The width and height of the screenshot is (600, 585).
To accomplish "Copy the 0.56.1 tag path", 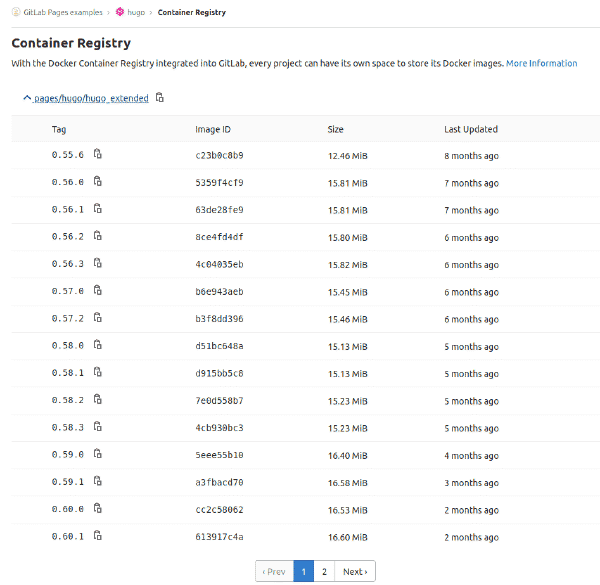I will pos(98,209).
